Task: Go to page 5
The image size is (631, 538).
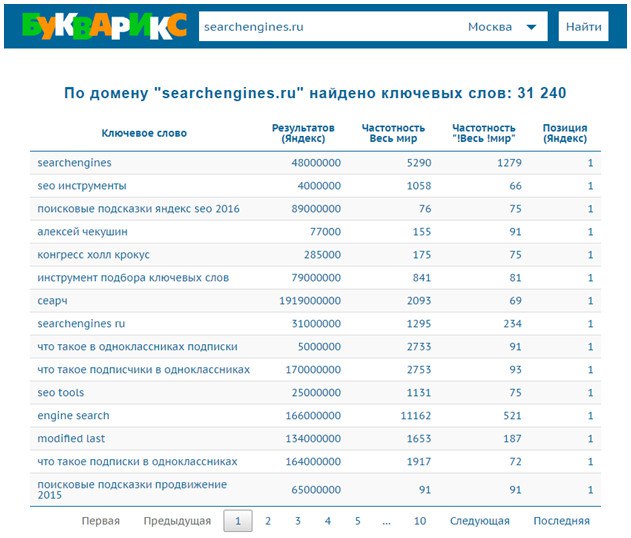Action: coord(357,521)
